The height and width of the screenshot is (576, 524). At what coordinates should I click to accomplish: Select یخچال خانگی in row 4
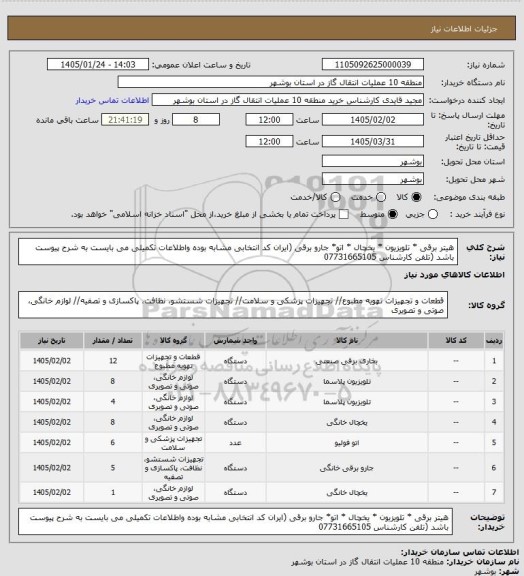coord(347,422)
